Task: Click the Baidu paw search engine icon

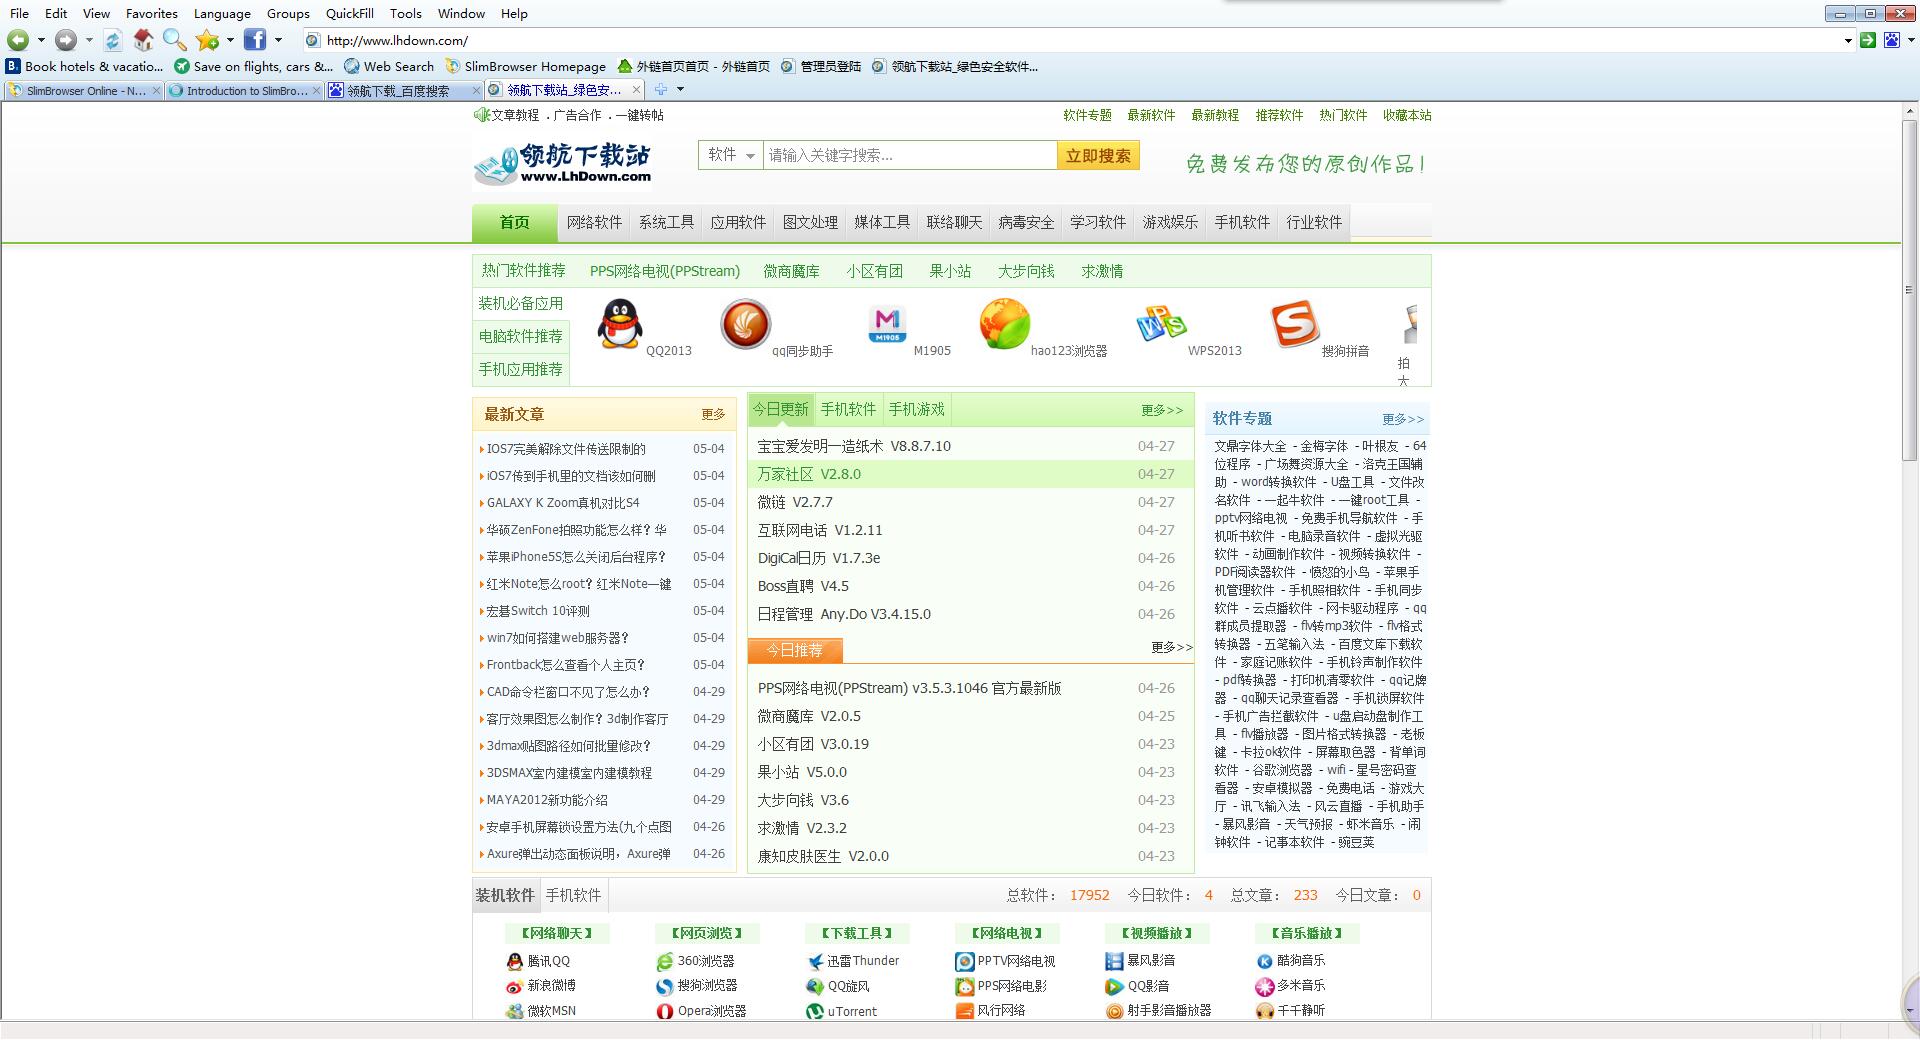Action: 1891,40
